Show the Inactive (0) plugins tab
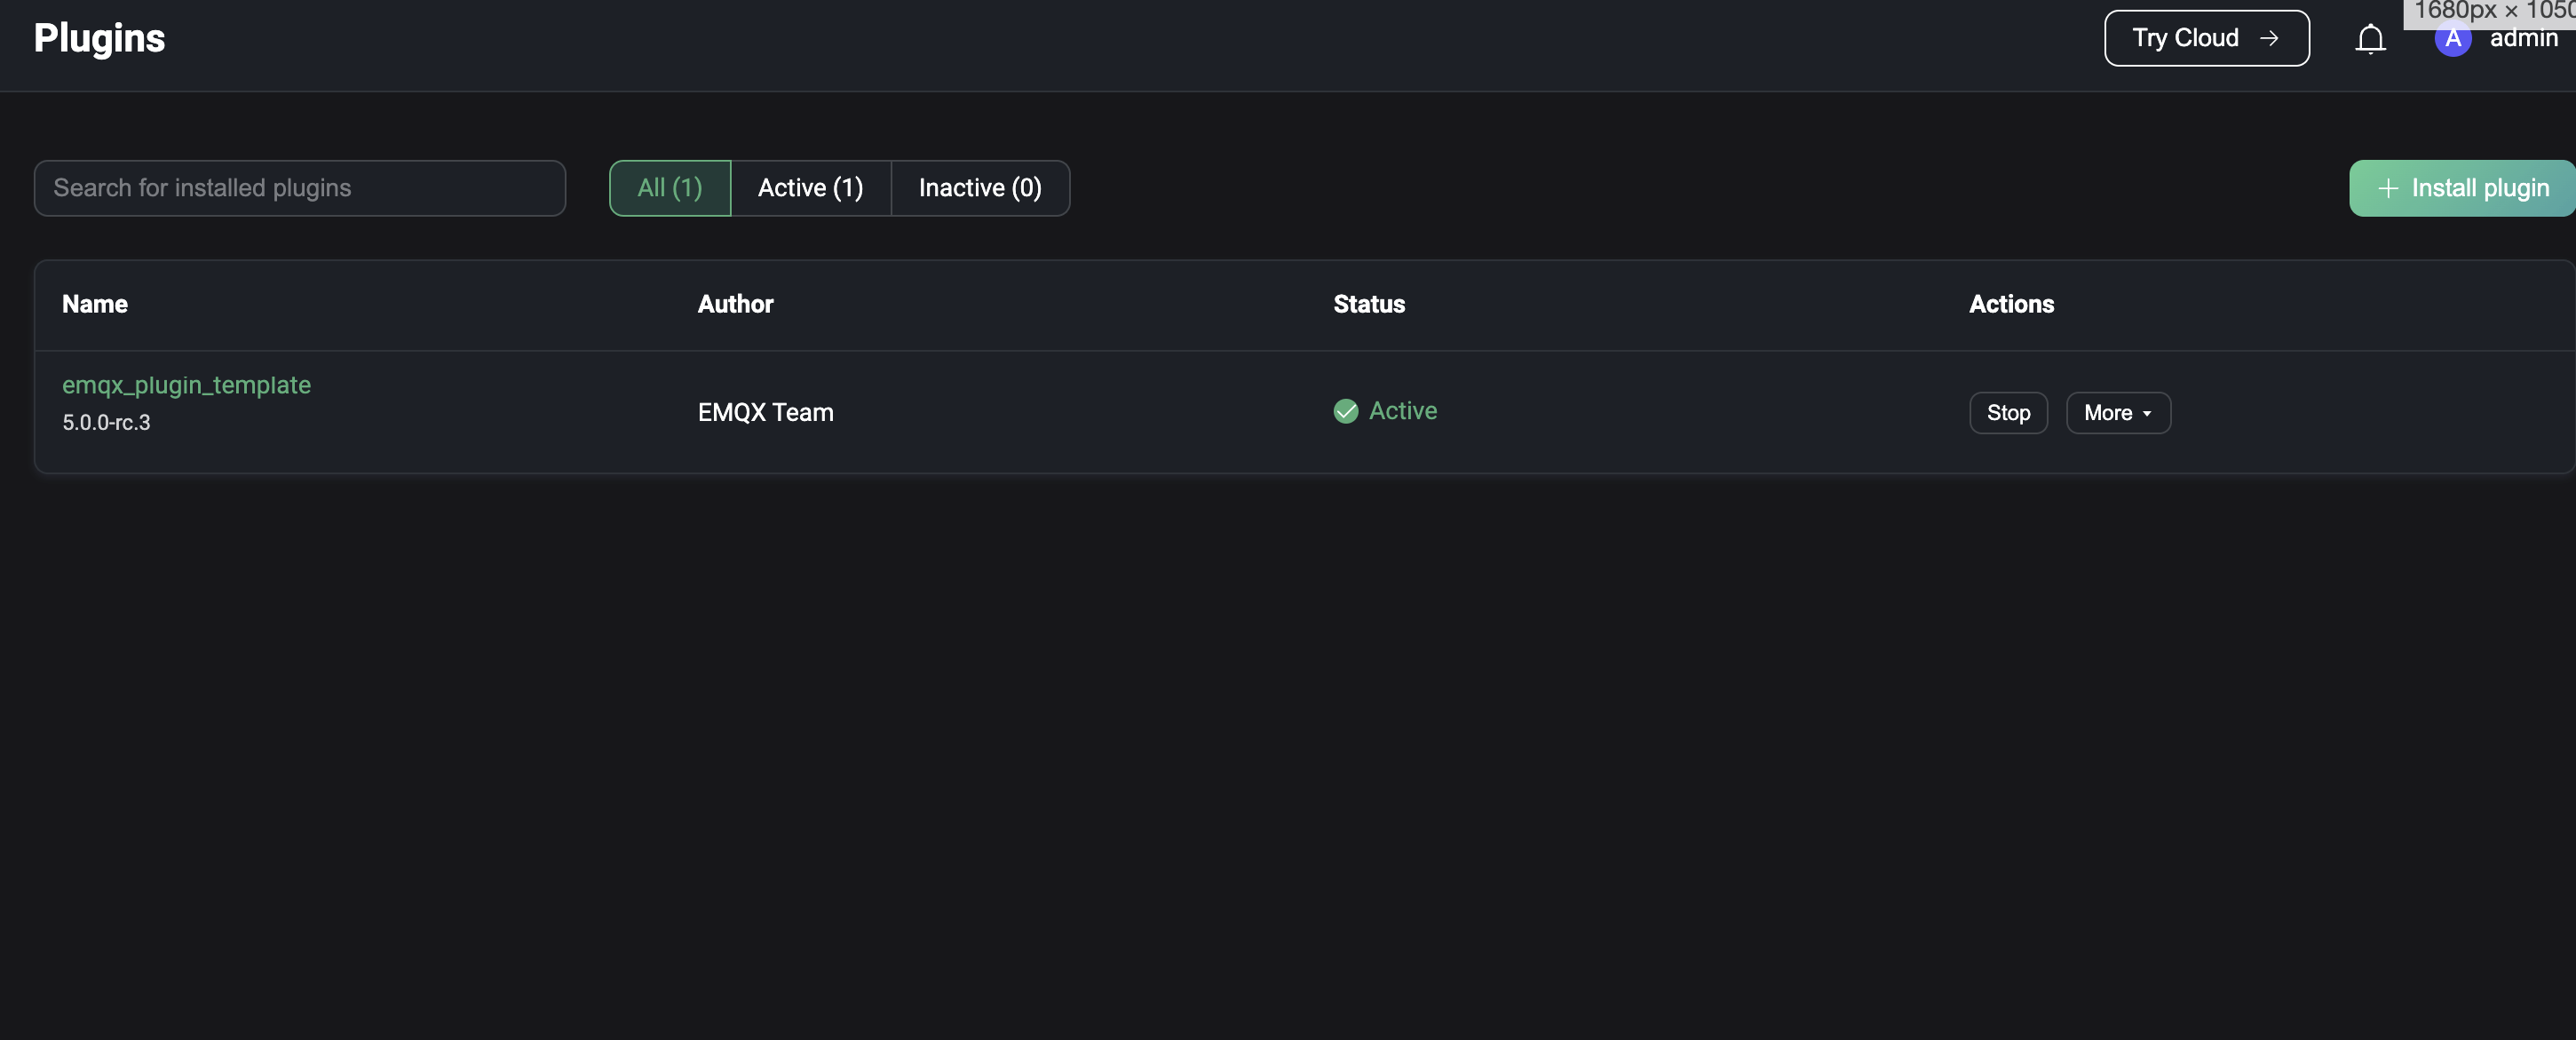This screenshot has height=1040, width=2576. point(979,188)
